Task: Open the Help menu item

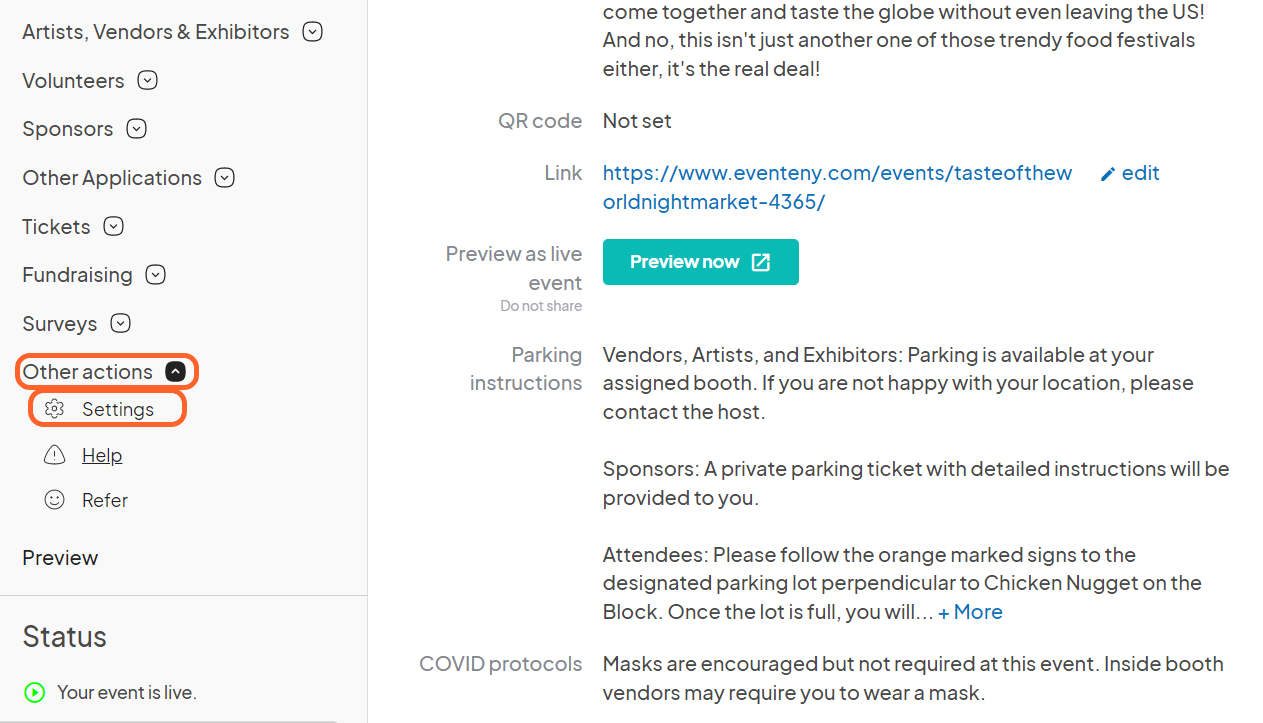Action: 102,455
